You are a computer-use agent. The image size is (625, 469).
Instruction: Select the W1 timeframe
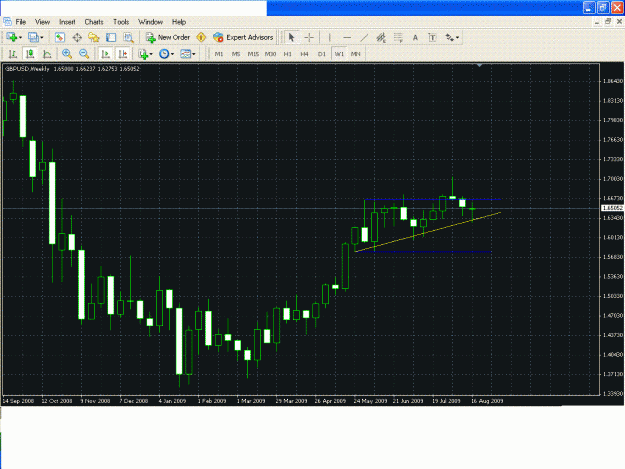339,54
